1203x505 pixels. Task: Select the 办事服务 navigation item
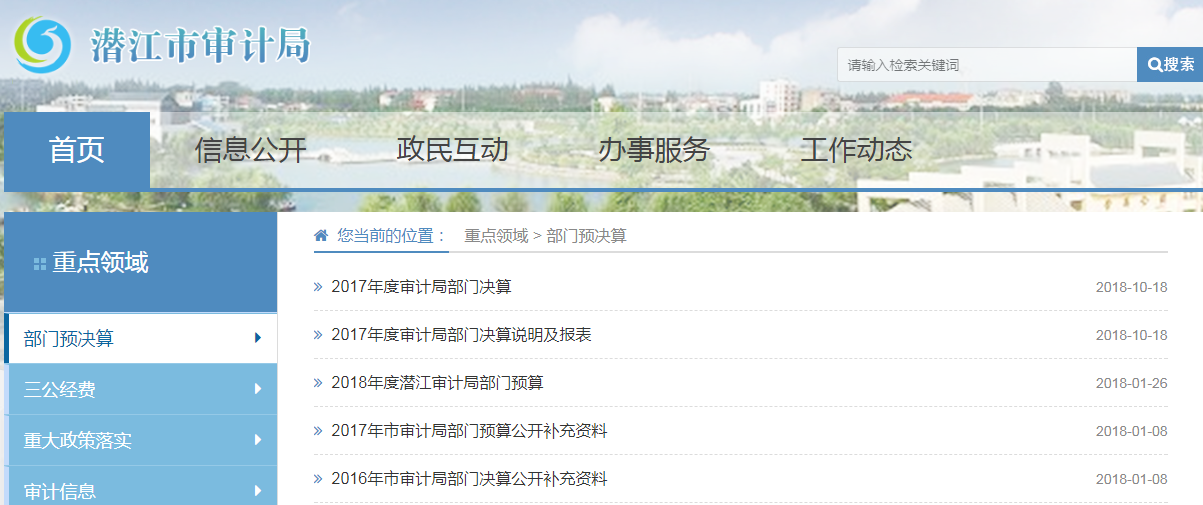tap(654, 150)
